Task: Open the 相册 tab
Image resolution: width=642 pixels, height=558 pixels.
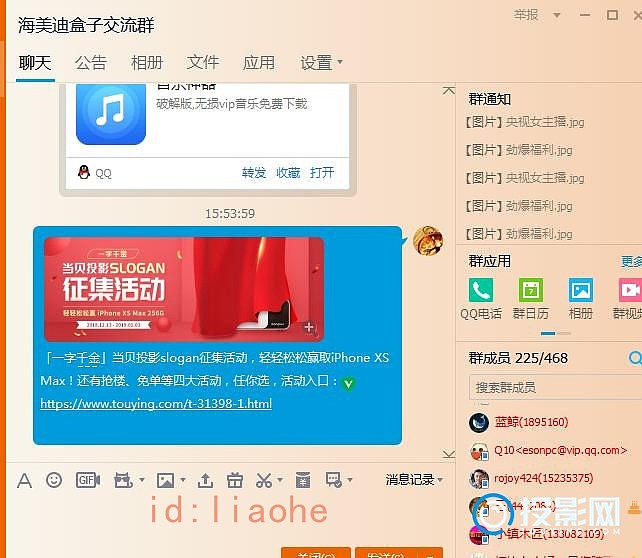Action: (147, 63)
